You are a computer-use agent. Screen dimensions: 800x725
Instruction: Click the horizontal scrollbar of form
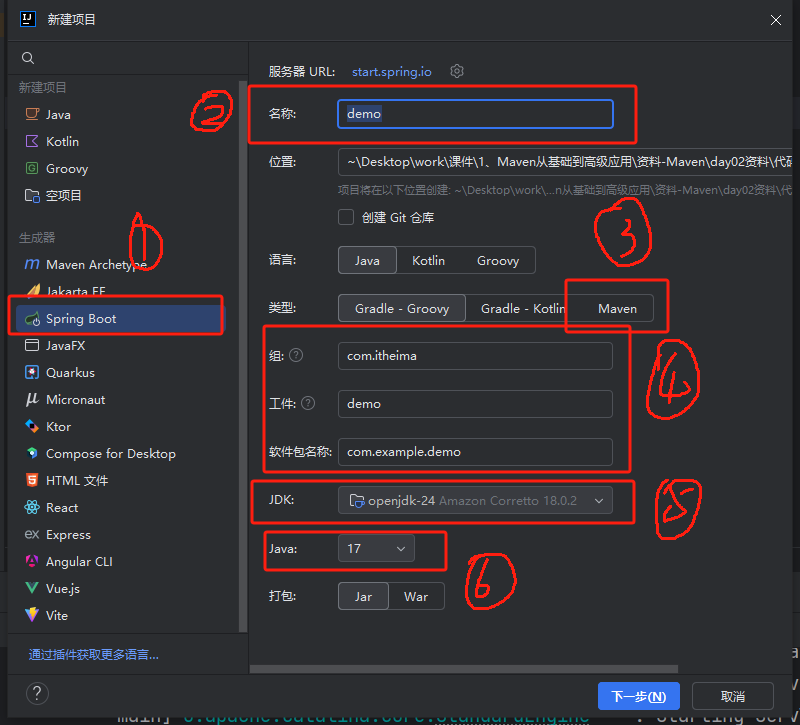(464, 669)
